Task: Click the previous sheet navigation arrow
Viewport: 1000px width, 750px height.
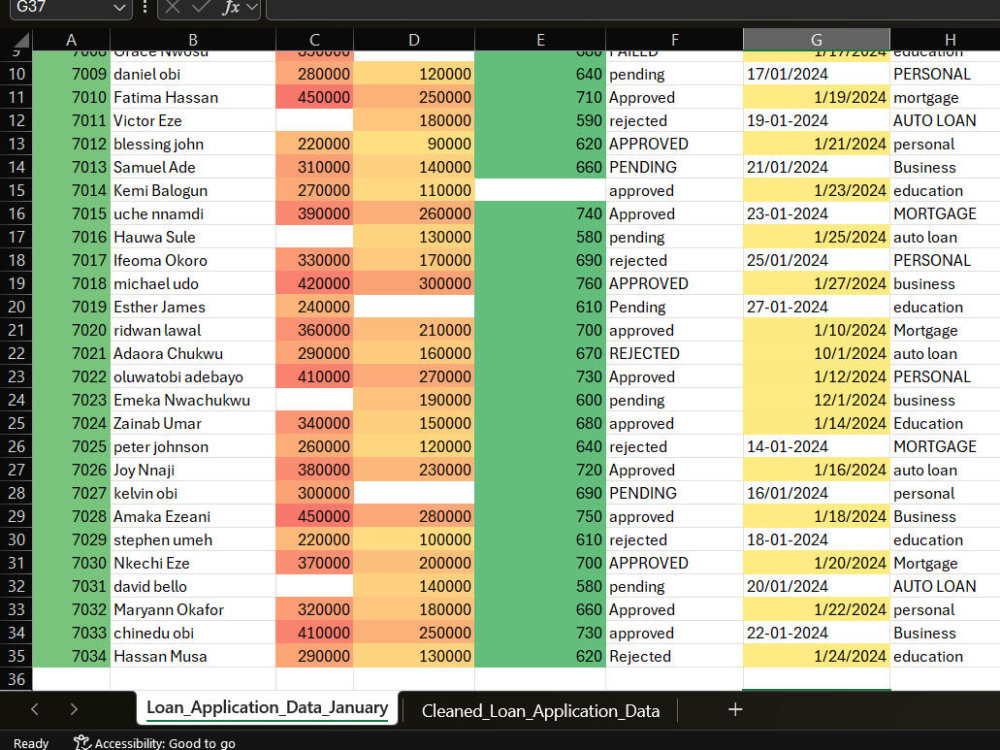Action: coord(35,709)
